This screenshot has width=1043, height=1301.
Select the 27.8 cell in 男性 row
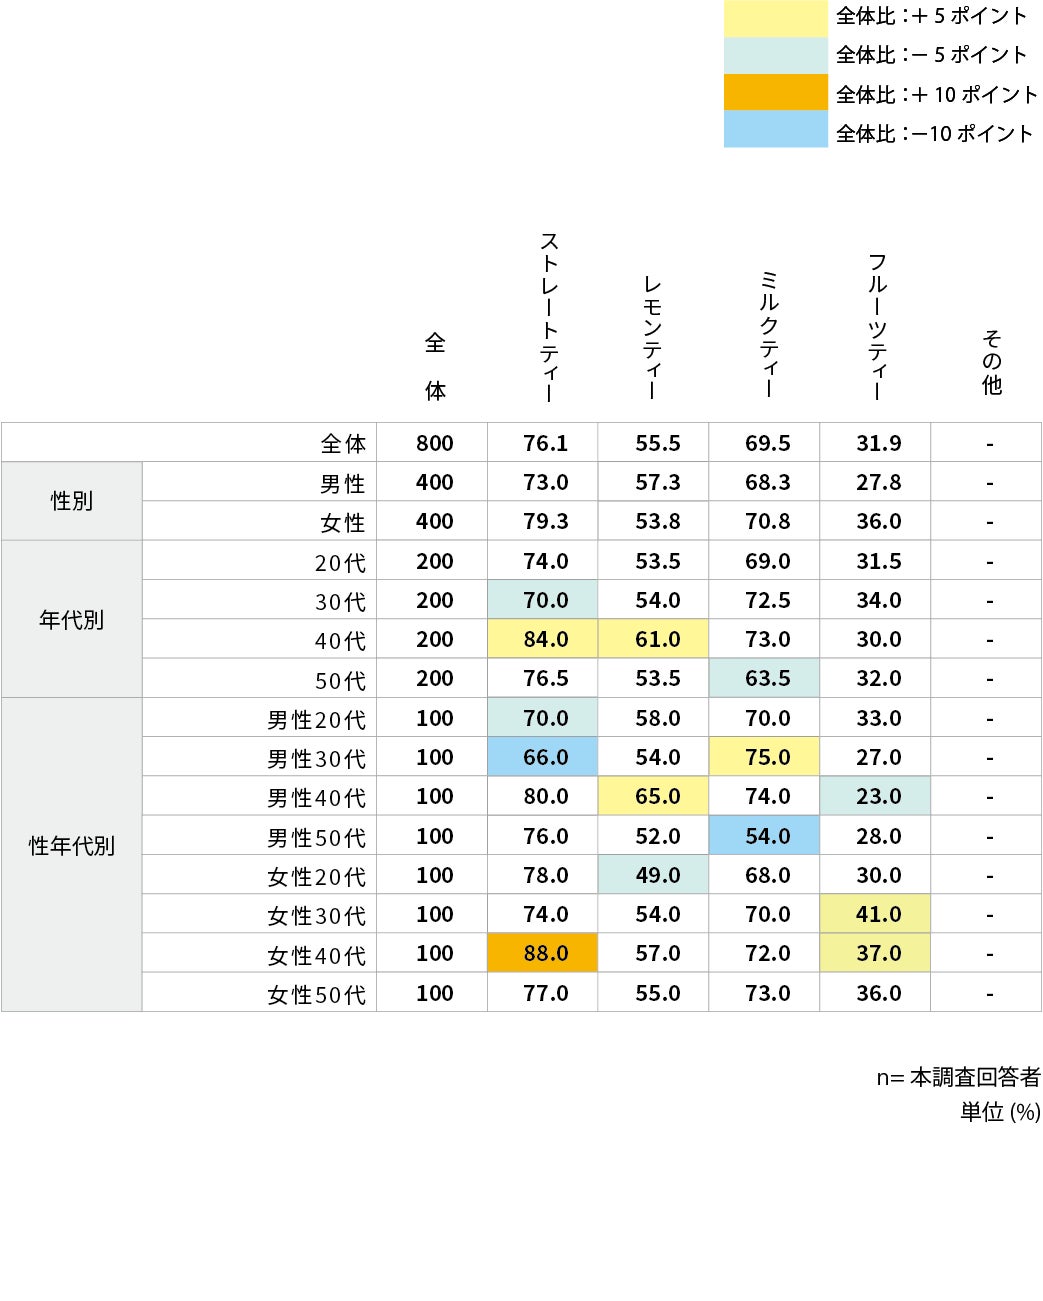coord(875,481)
